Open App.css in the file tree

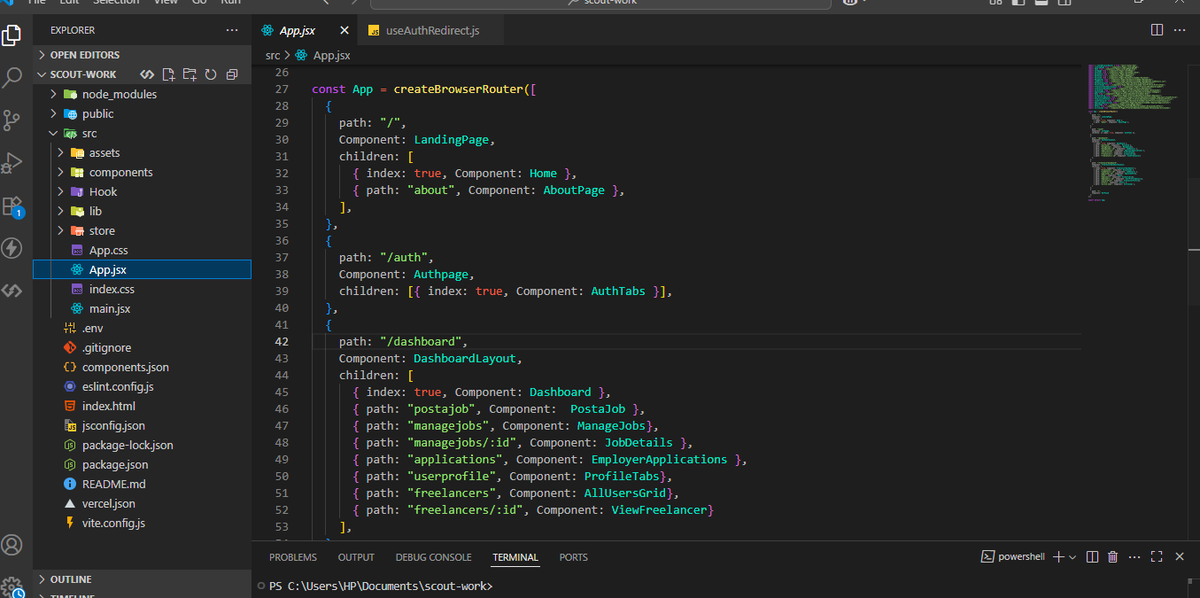(142, 250)
